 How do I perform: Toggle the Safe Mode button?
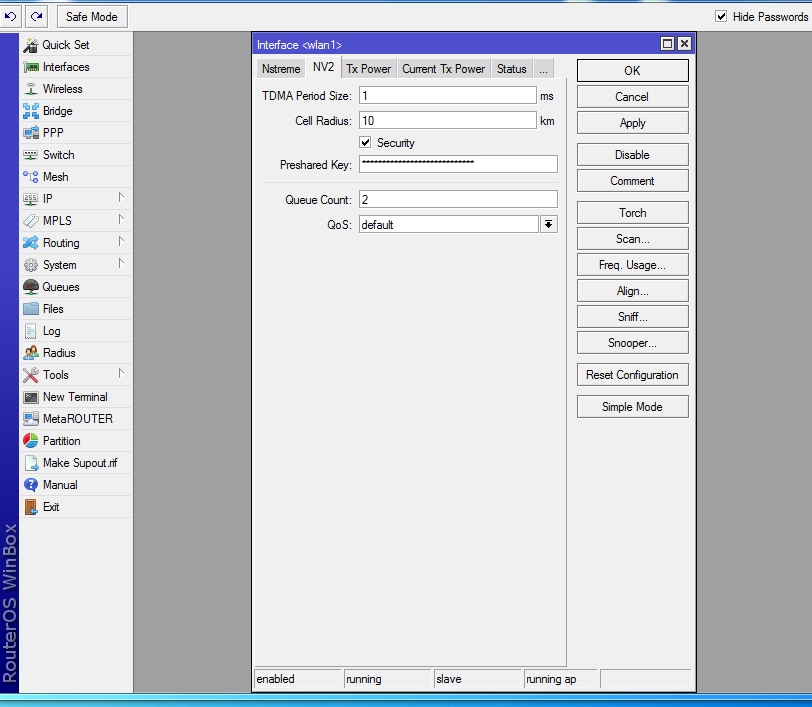[x=91, y=17]
